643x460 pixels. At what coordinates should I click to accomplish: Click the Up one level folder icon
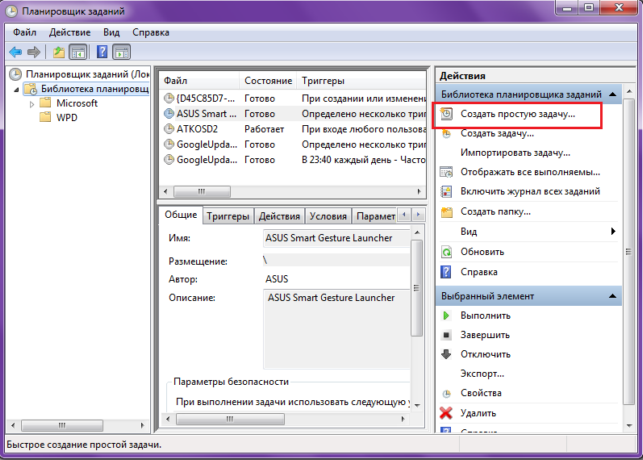coord(59,52)
